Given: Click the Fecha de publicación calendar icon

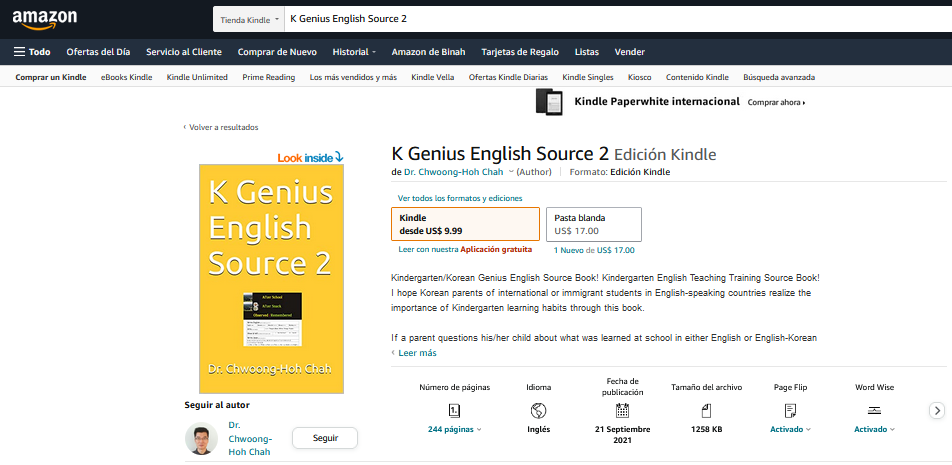Looking at the screenshot, I should (x=622, y=411).
